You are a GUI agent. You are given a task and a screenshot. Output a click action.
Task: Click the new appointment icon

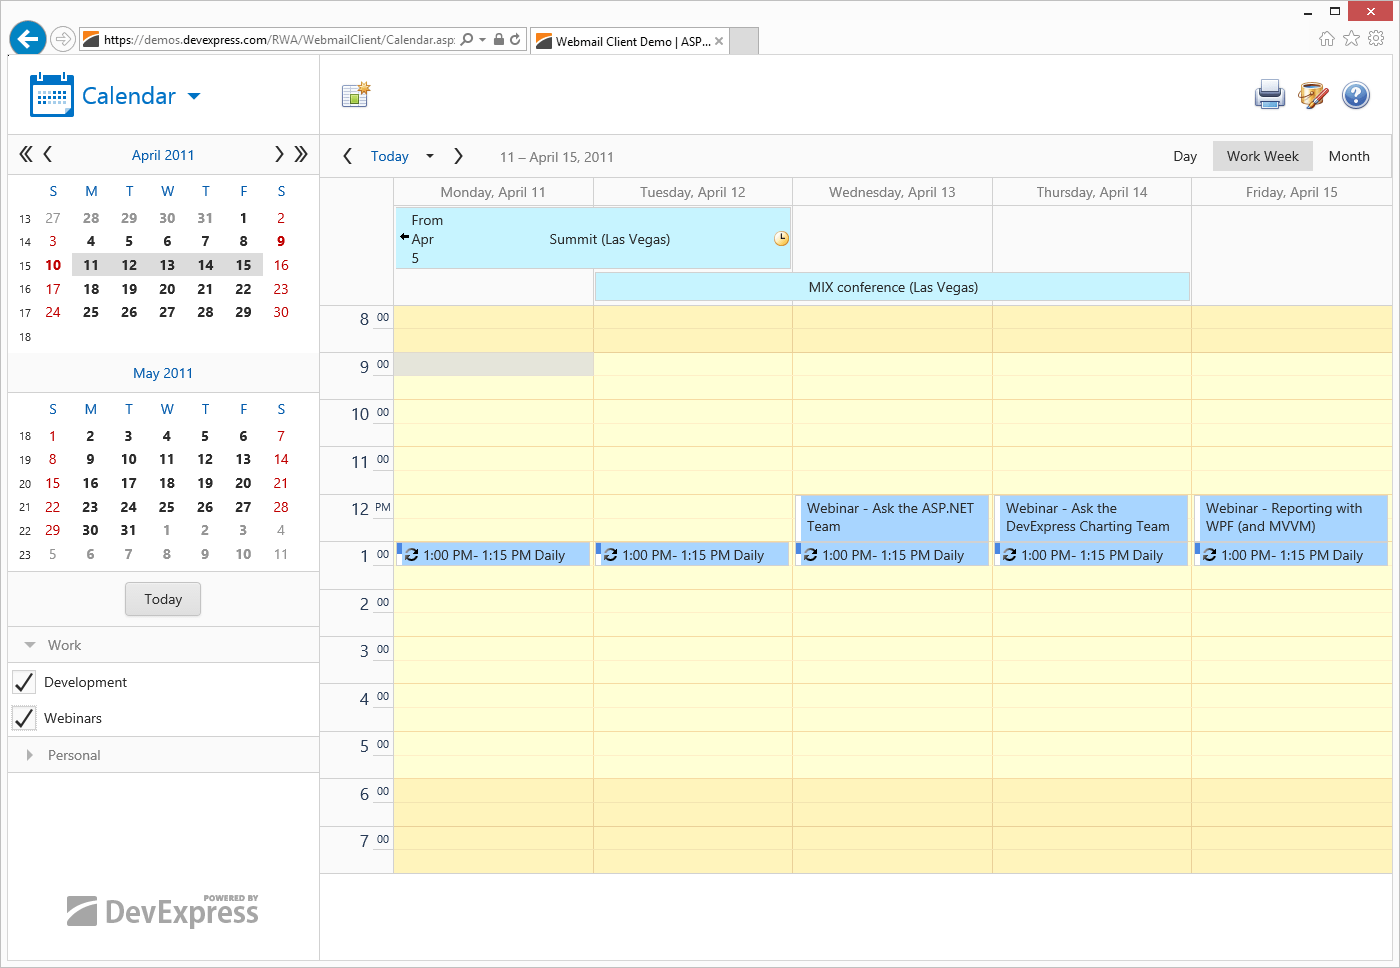355,95
